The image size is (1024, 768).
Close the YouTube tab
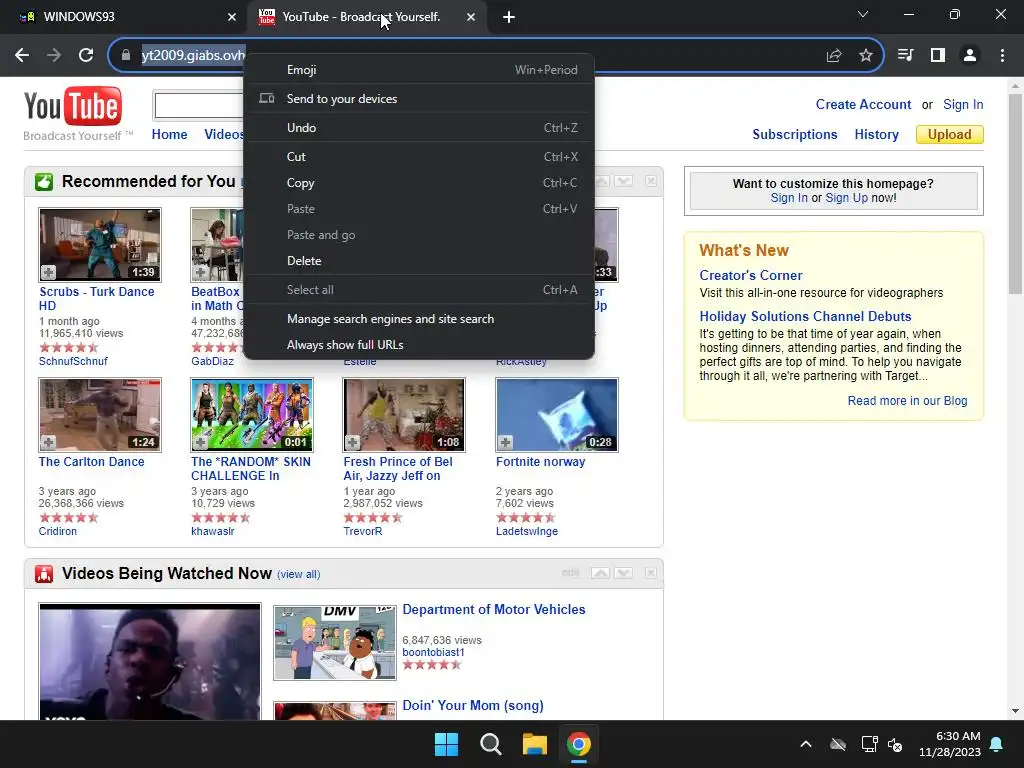click(x=471, y=17)
